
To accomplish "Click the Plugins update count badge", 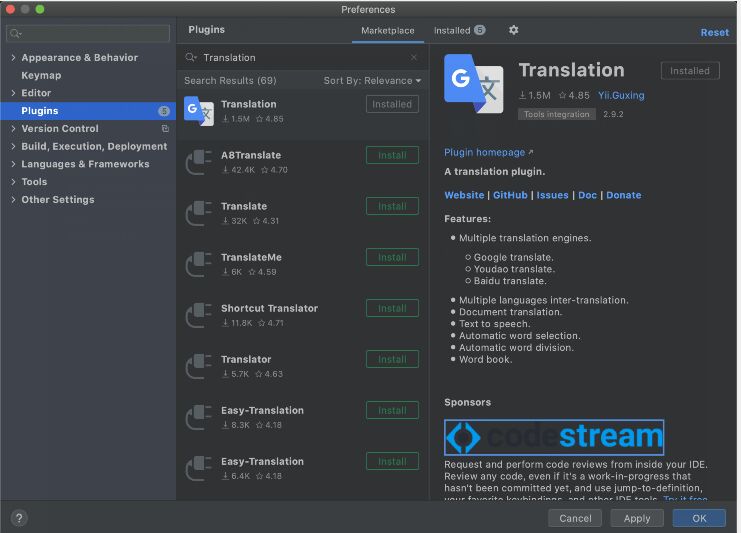I will pos(164,111).
